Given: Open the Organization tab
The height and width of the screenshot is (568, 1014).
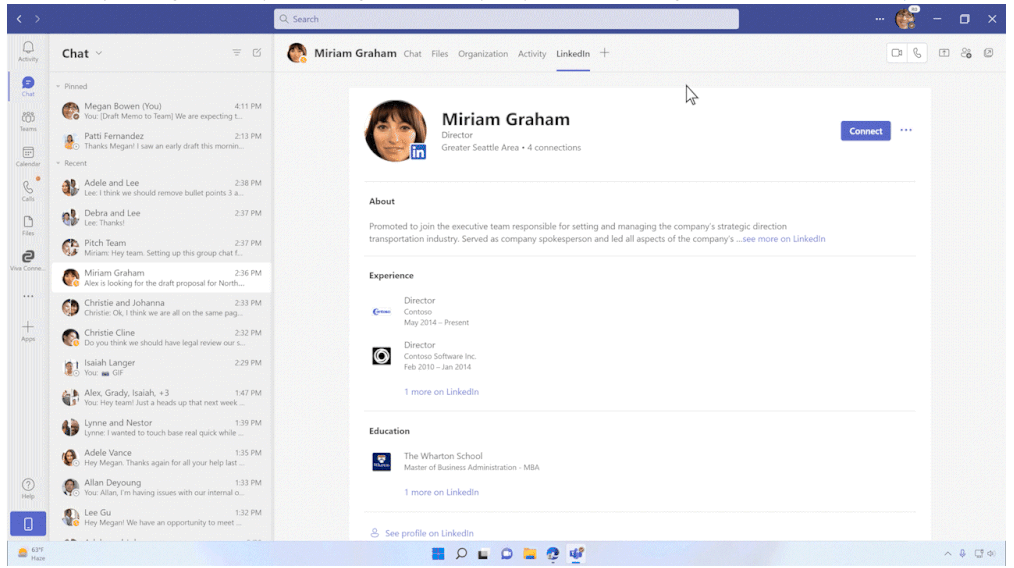Looking at the screenshot, I should click(x=483, y=54).
